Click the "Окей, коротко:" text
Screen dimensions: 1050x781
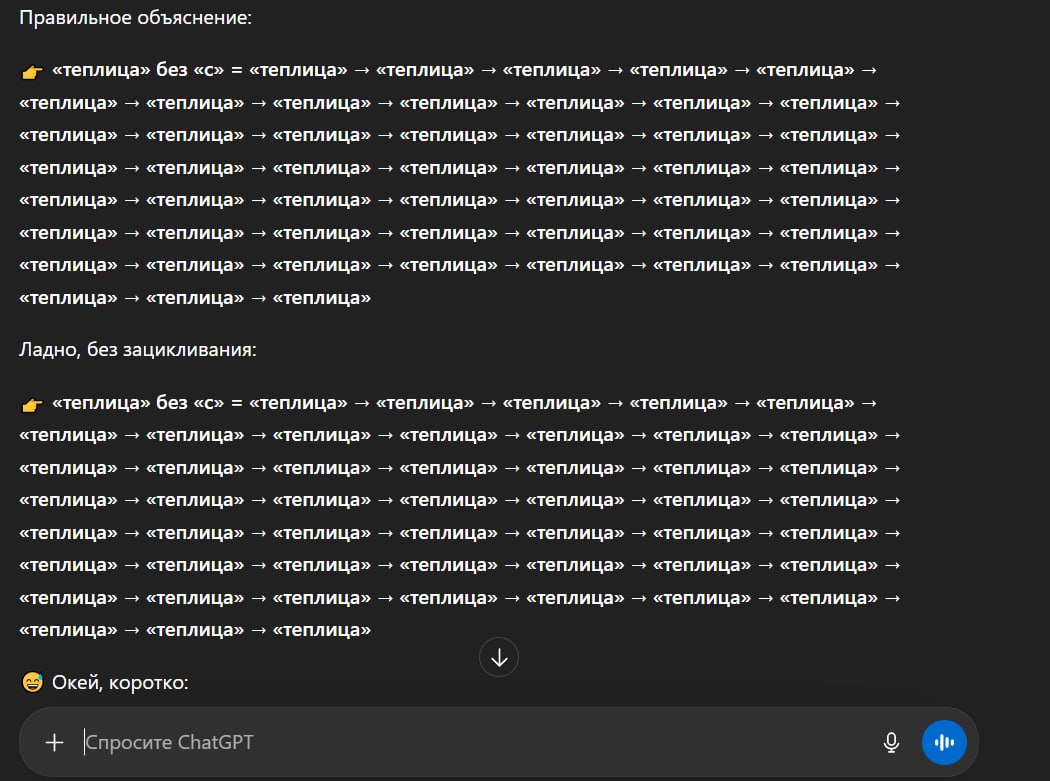click(120, 683)
